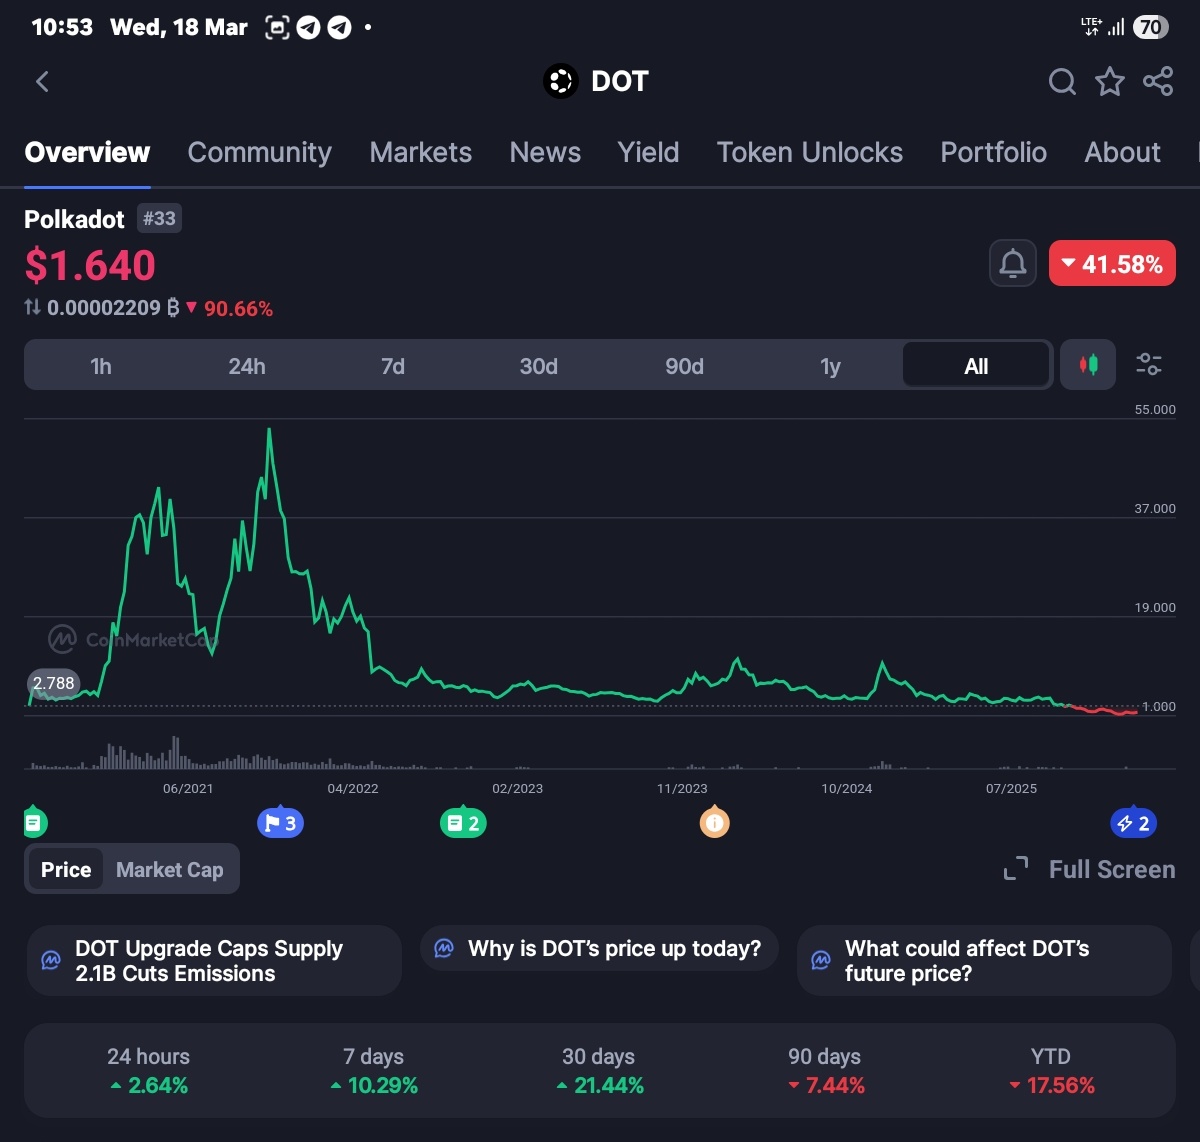The image size is (1200, 1142).
Task: Open the orange info event marker
Action: pos(714,823)
